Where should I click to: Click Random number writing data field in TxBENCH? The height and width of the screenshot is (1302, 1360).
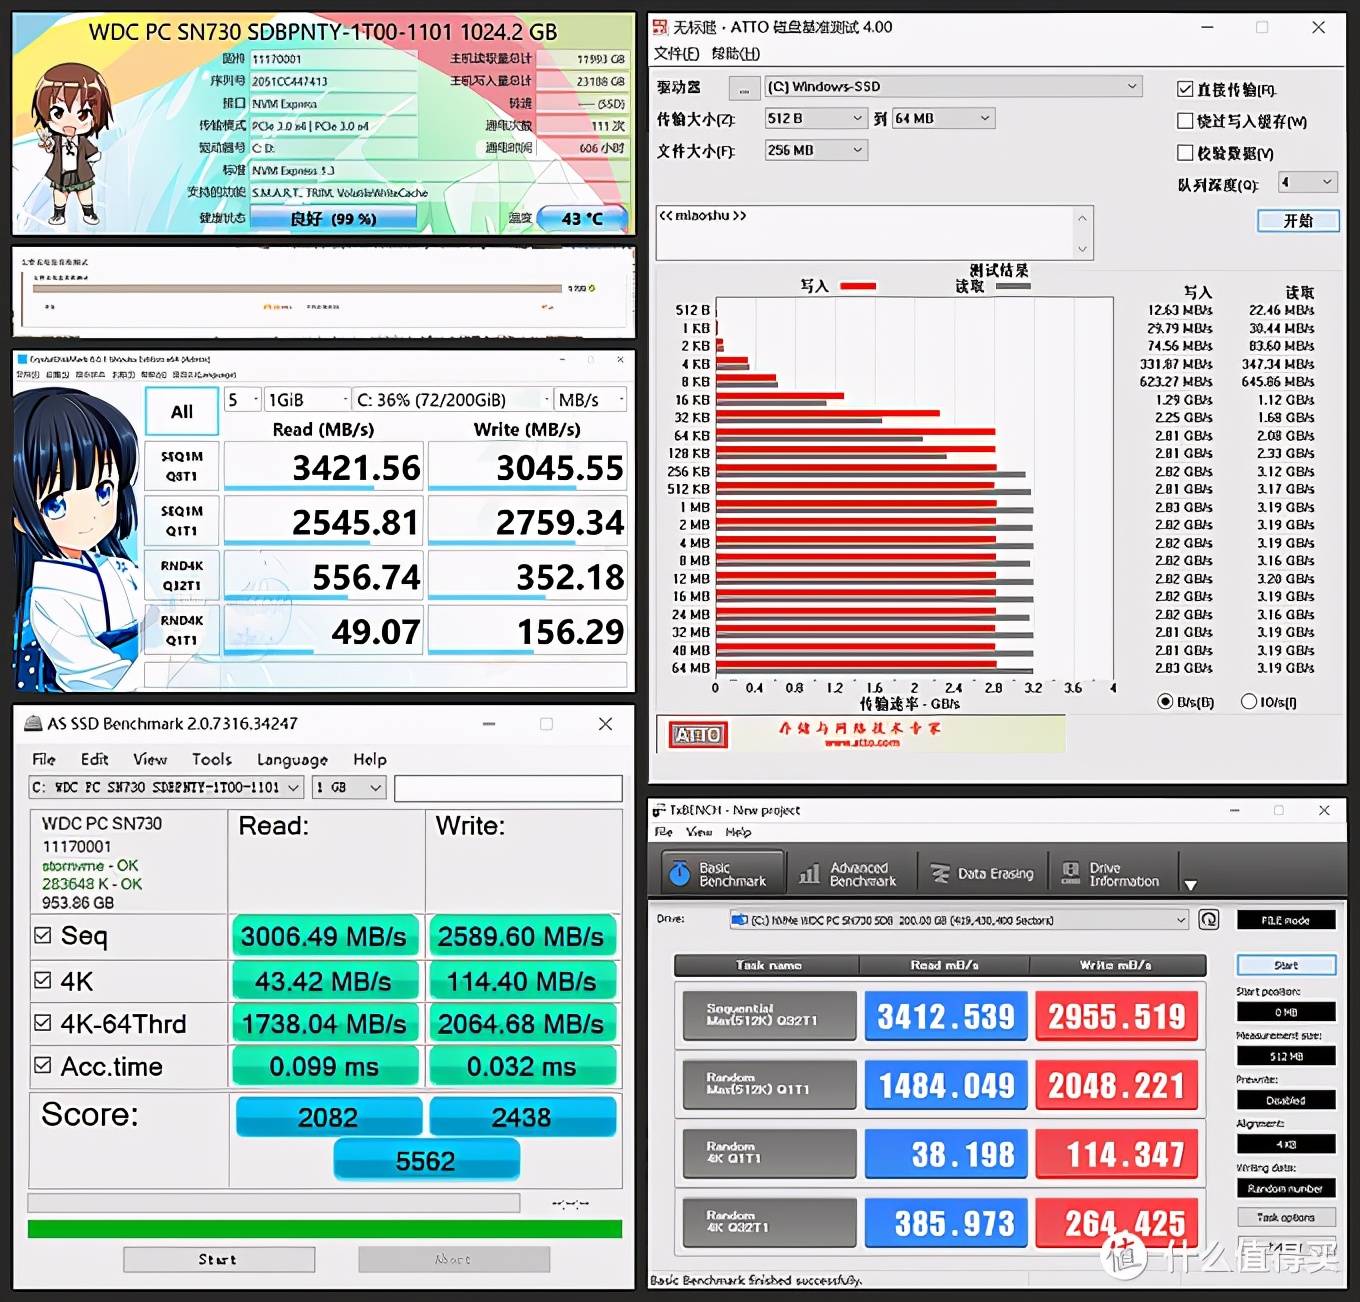pos(1286,1189)
